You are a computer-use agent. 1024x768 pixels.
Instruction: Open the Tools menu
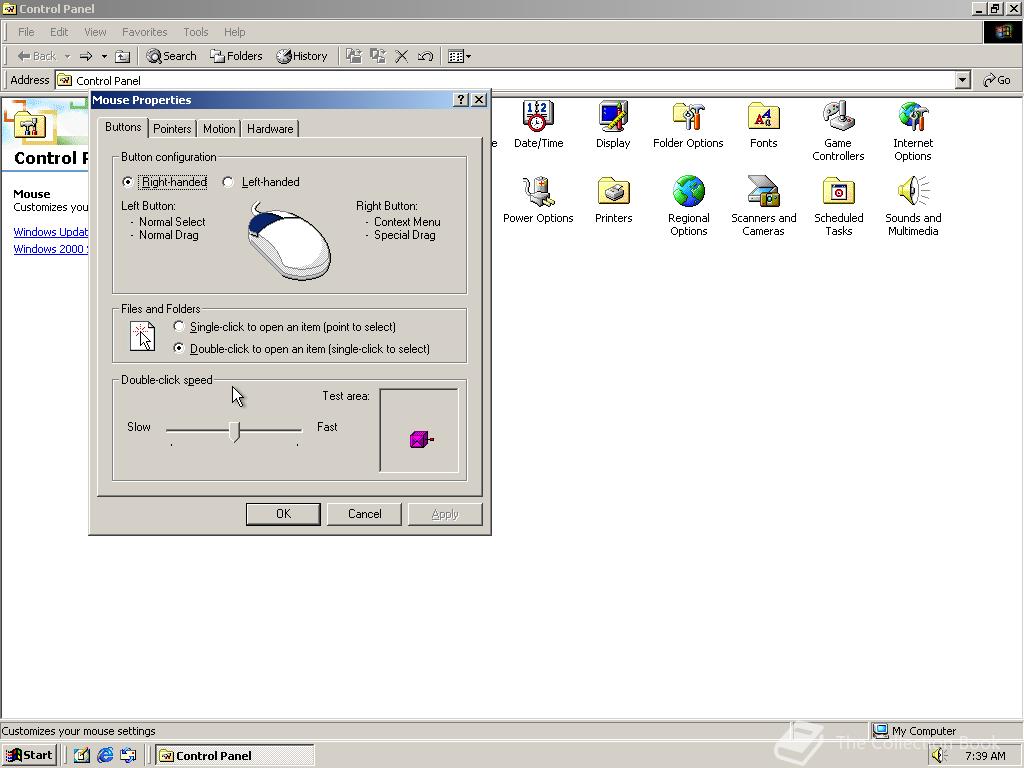tap(195, 32)
